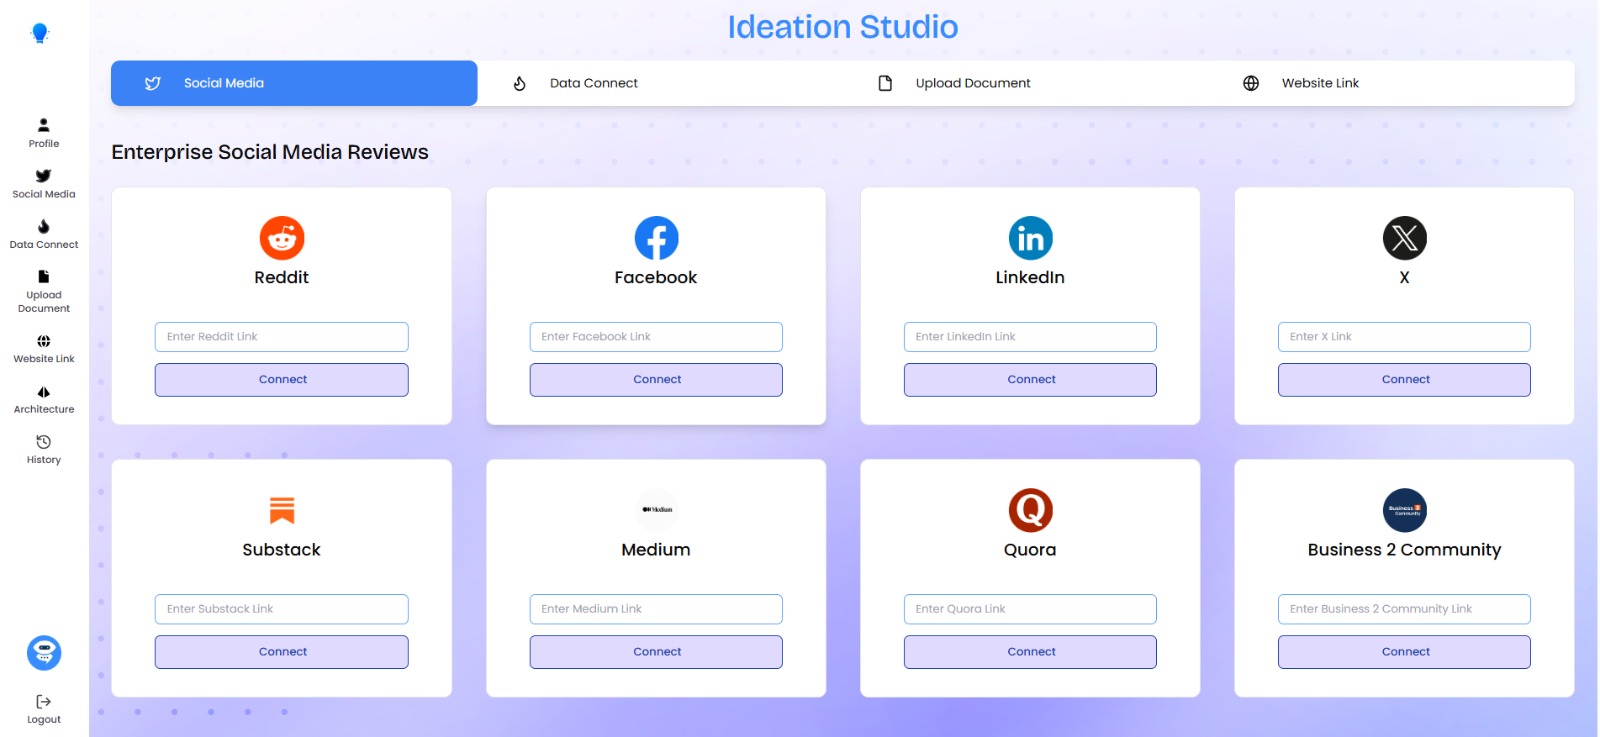Click the LinkedIn logo icon
This screenshot has height=737, width=1600.
click(1030, 238)
